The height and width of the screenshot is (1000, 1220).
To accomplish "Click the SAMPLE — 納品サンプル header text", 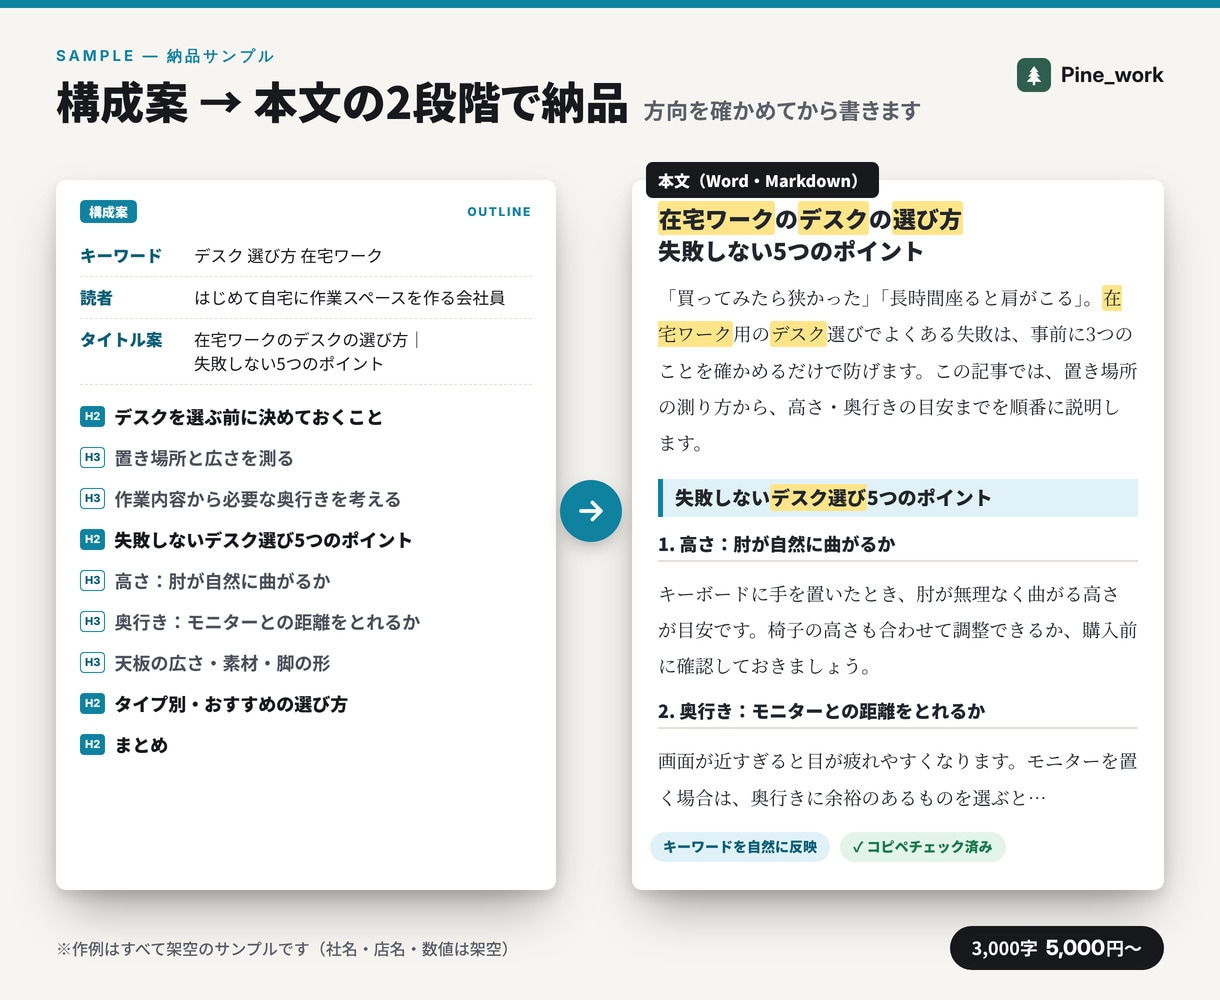I will (165, 56).
